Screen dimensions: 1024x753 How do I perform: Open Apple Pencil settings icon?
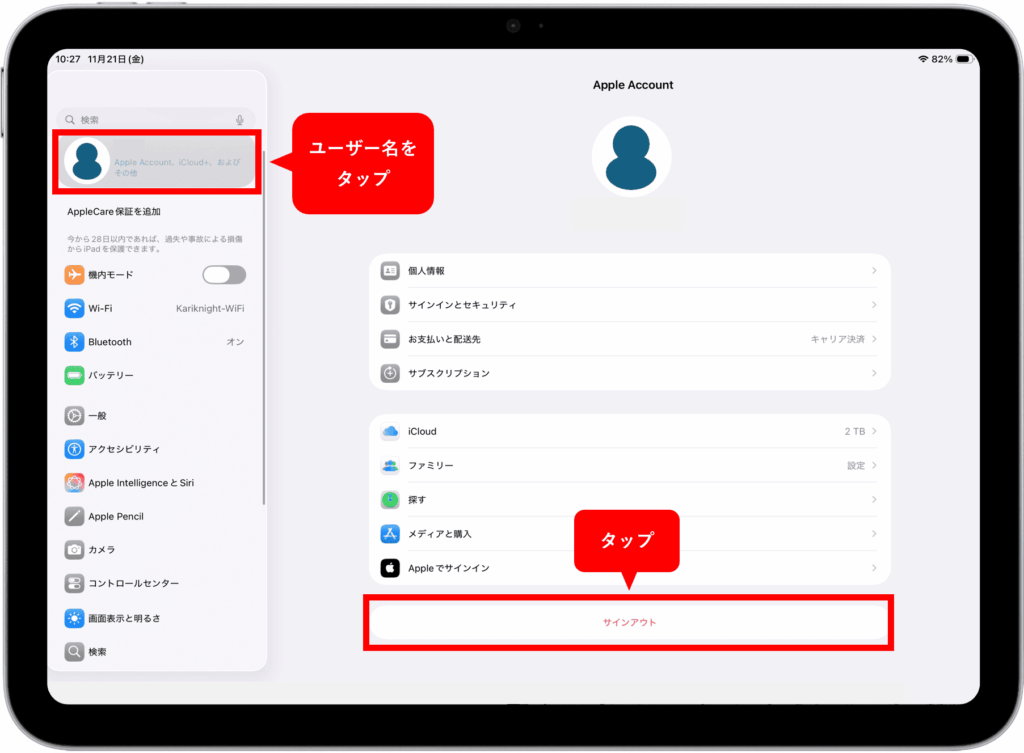click(x=74, y=516)
